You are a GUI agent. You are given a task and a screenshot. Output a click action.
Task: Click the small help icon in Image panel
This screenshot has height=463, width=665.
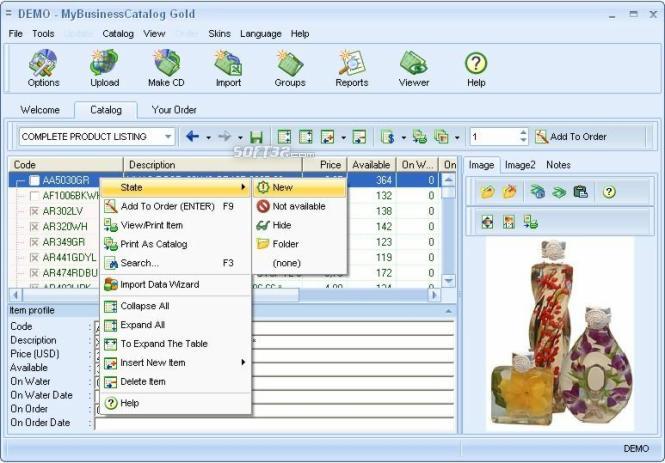609,192
